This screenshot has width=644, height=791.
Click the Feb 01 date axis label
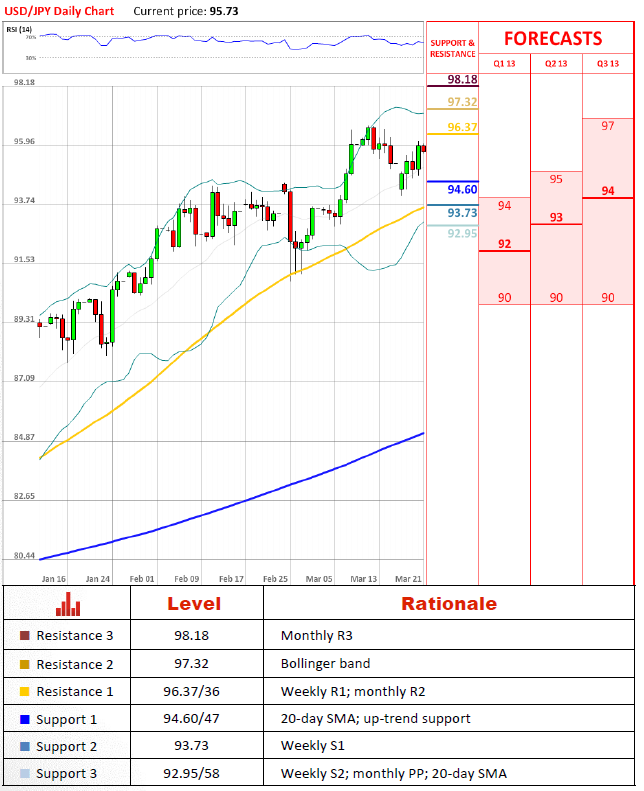coord(142,579)
